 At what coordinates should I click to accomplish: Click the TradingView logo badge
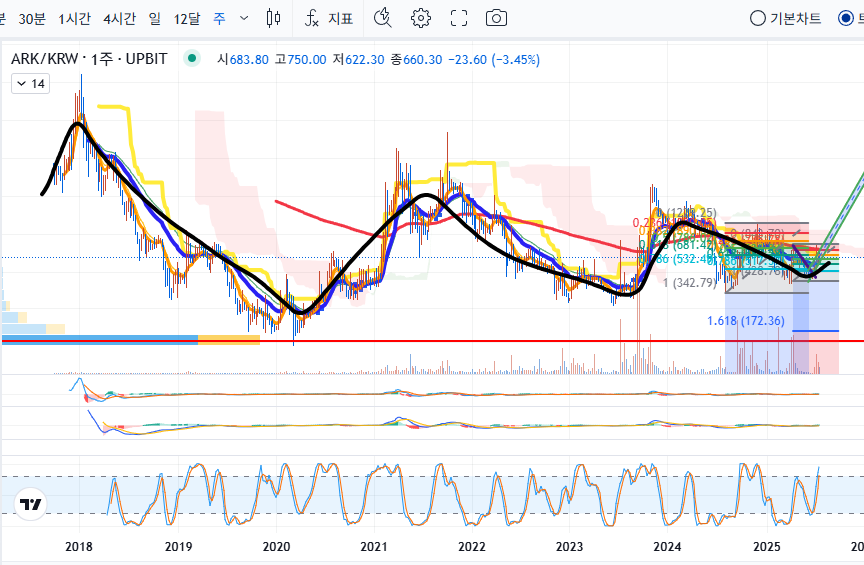pyautogui.click(x=30, y=504)
